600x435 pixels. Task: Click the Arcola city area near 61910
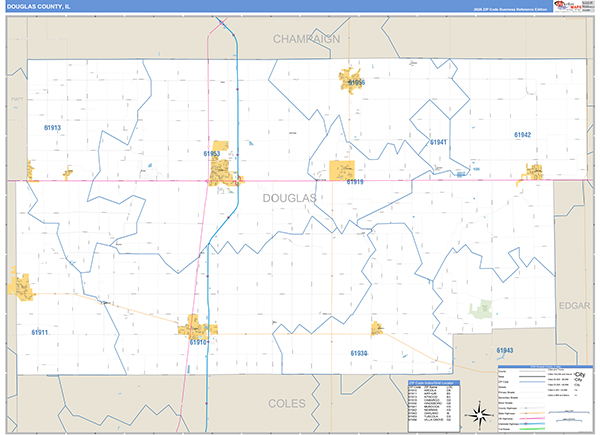pos(197,326)
